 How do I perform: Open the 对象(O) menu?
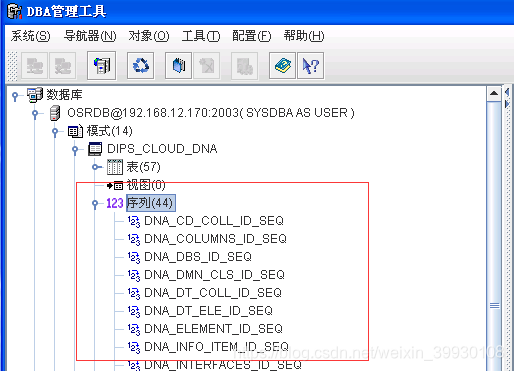(149, 36)
